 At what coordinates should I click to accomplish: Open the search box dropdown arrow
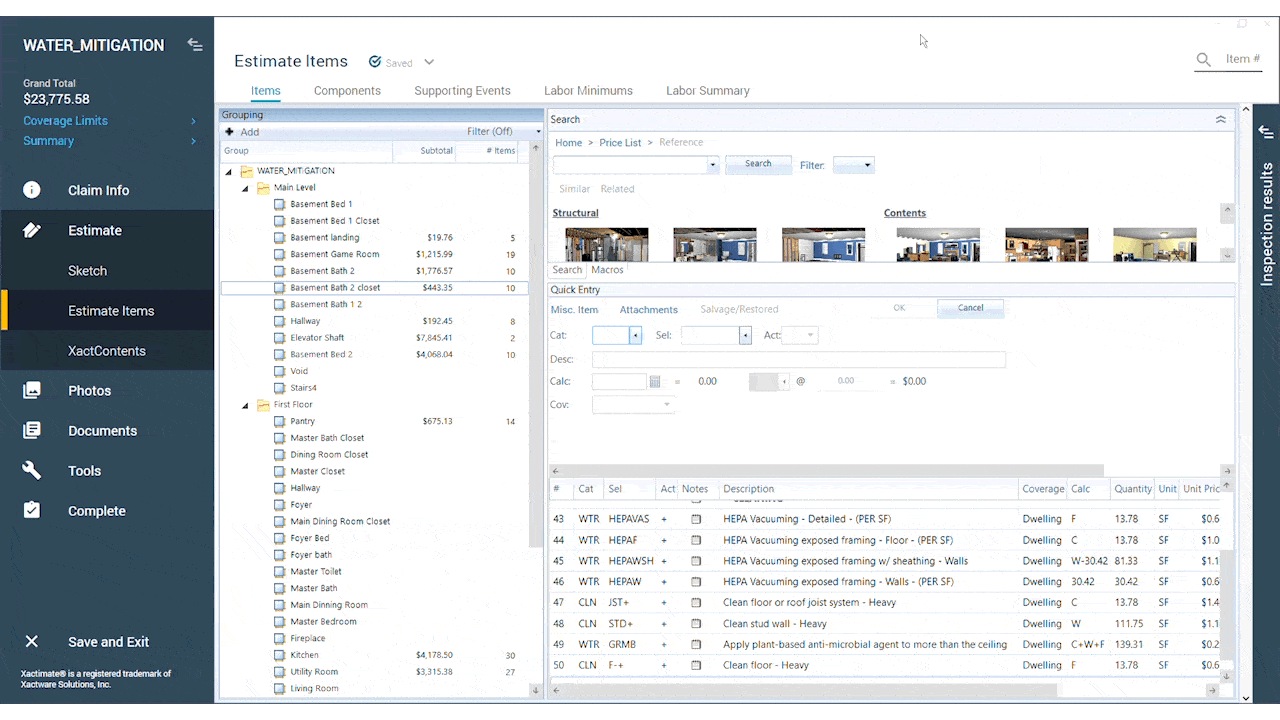[712, 165]
